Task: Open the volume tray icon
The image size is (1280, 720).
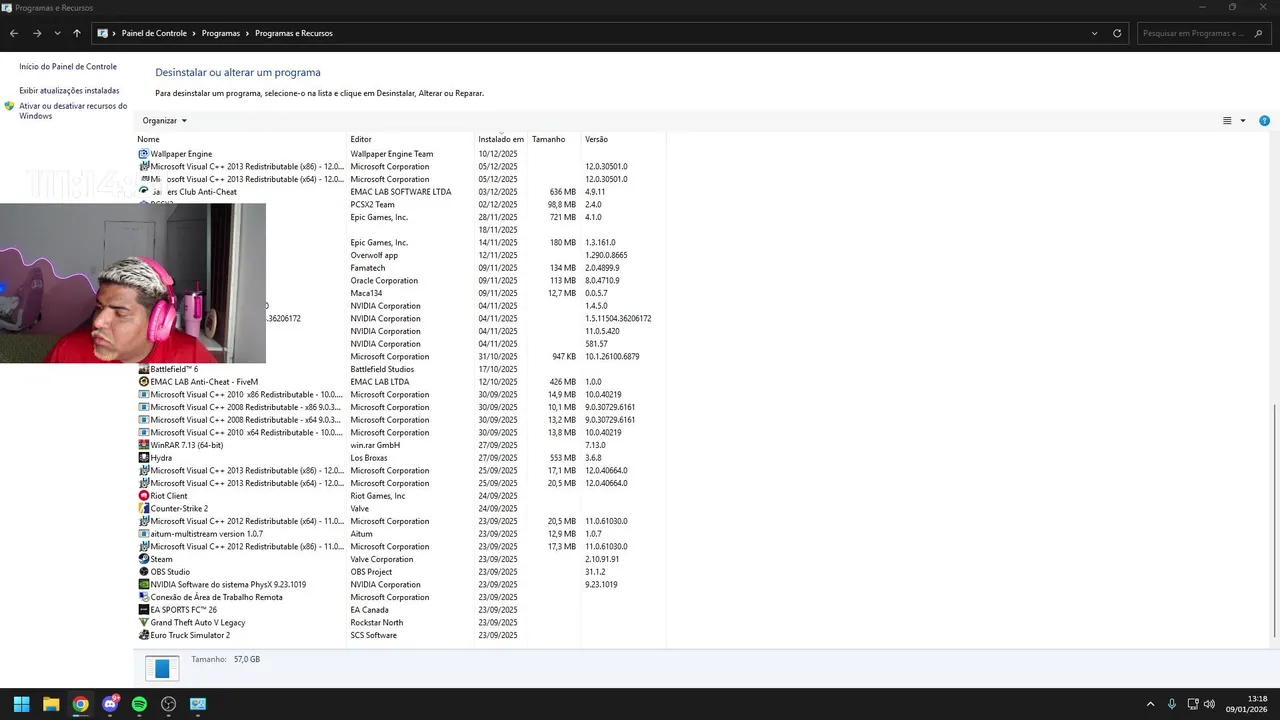Action: 1209,704
